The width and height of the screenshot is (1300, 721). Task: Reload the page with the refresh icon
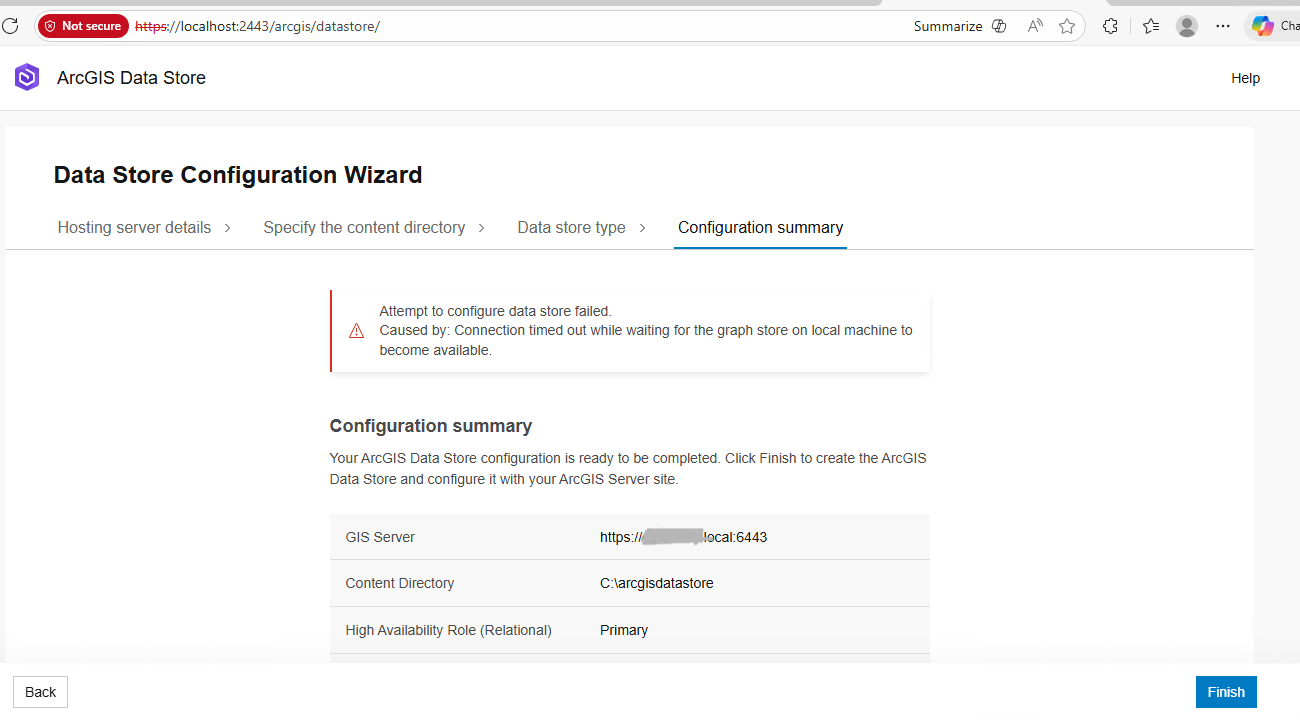click(x=10, y=26)
